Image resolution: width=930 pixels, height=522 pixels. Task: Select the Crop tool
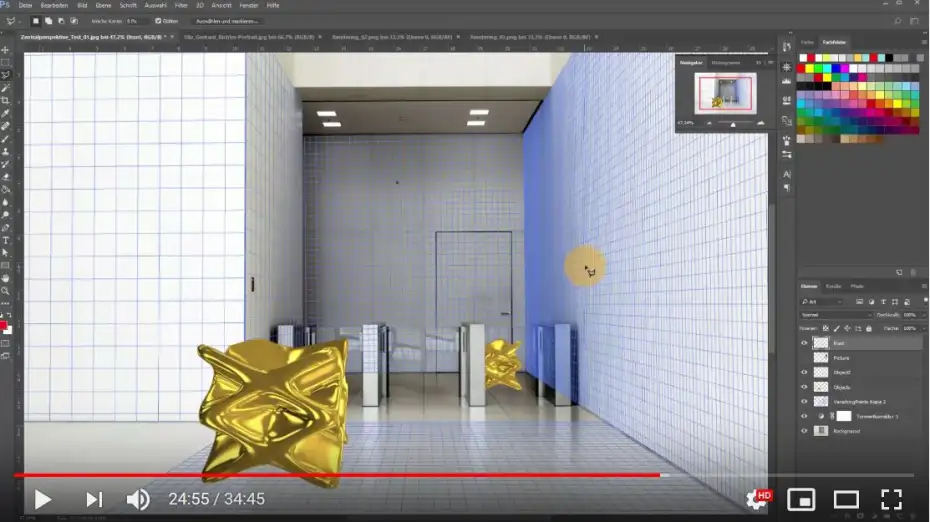click(5, 100)
